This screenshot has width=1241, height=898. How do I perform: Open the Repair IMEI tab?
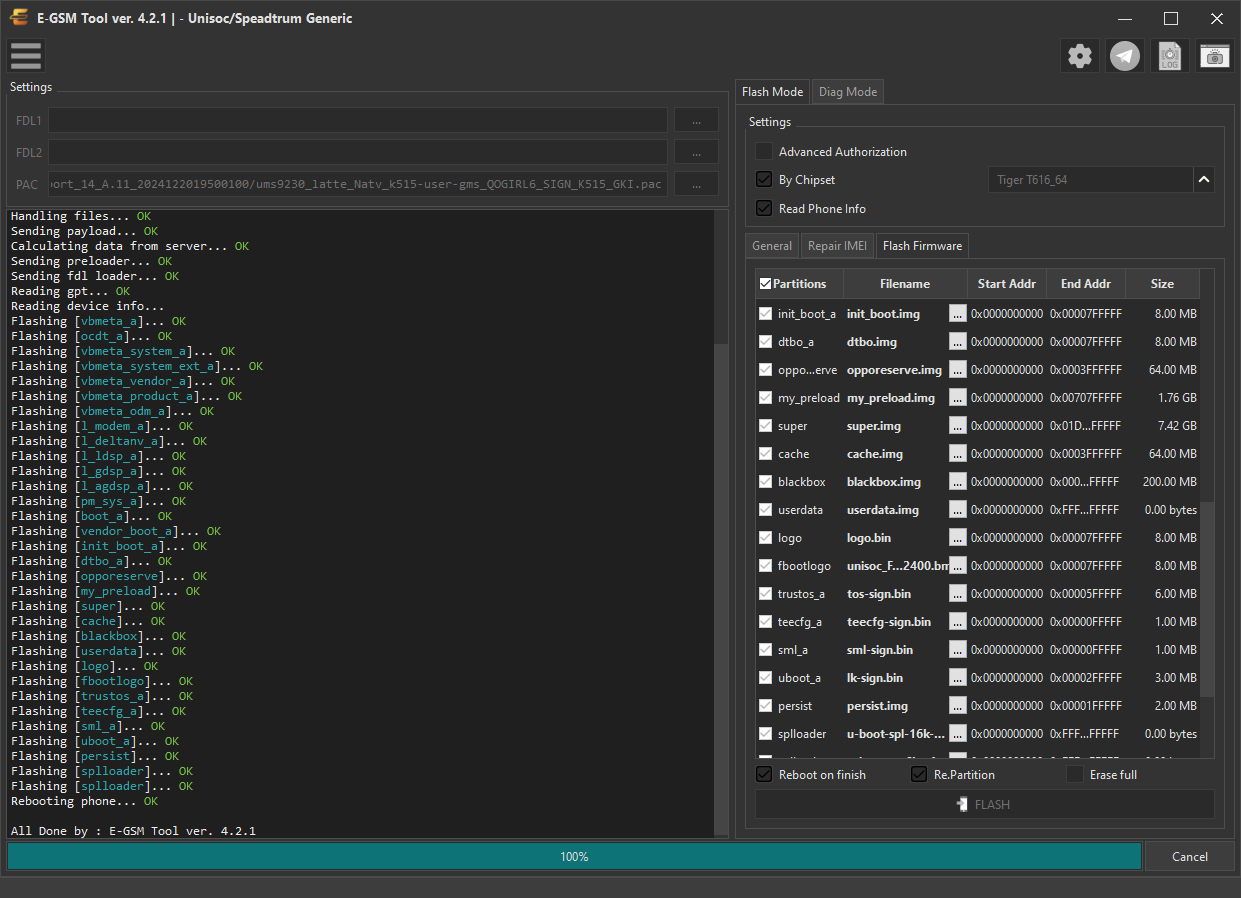pyautogui.click(x=838, y=246)
